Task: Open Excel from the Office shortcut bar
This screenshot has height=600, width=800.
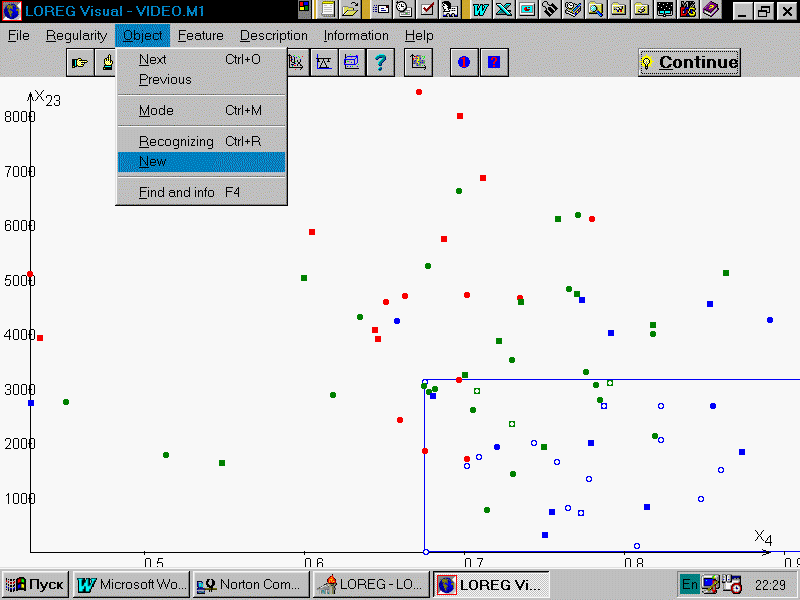Action: (x=503, y=10)
